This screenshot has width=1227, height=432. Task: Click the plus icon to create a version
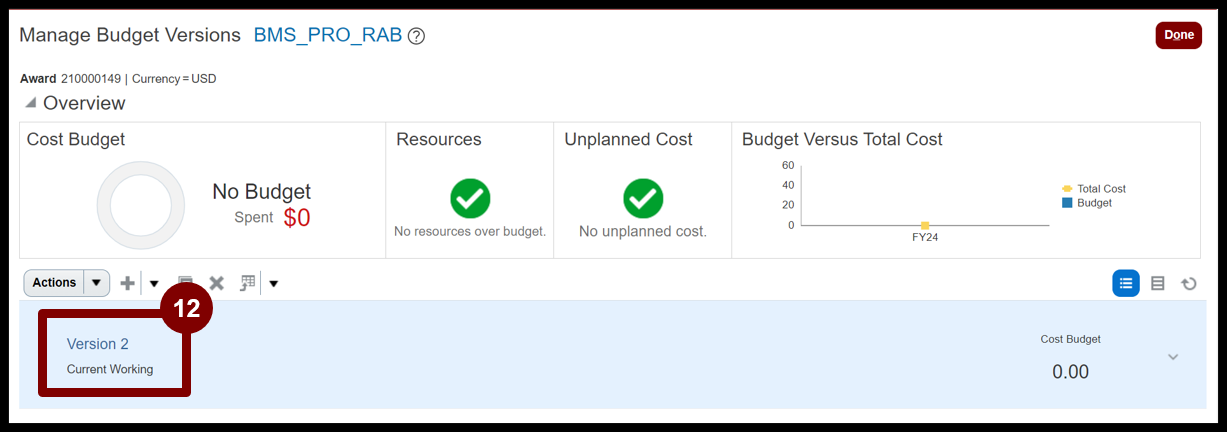(127, 283)
